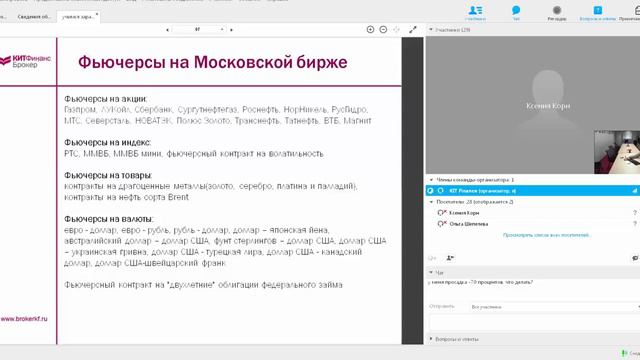Click the chat message about a 70 percent drawdown
640x360 pixels.
[x=480, y=282]
